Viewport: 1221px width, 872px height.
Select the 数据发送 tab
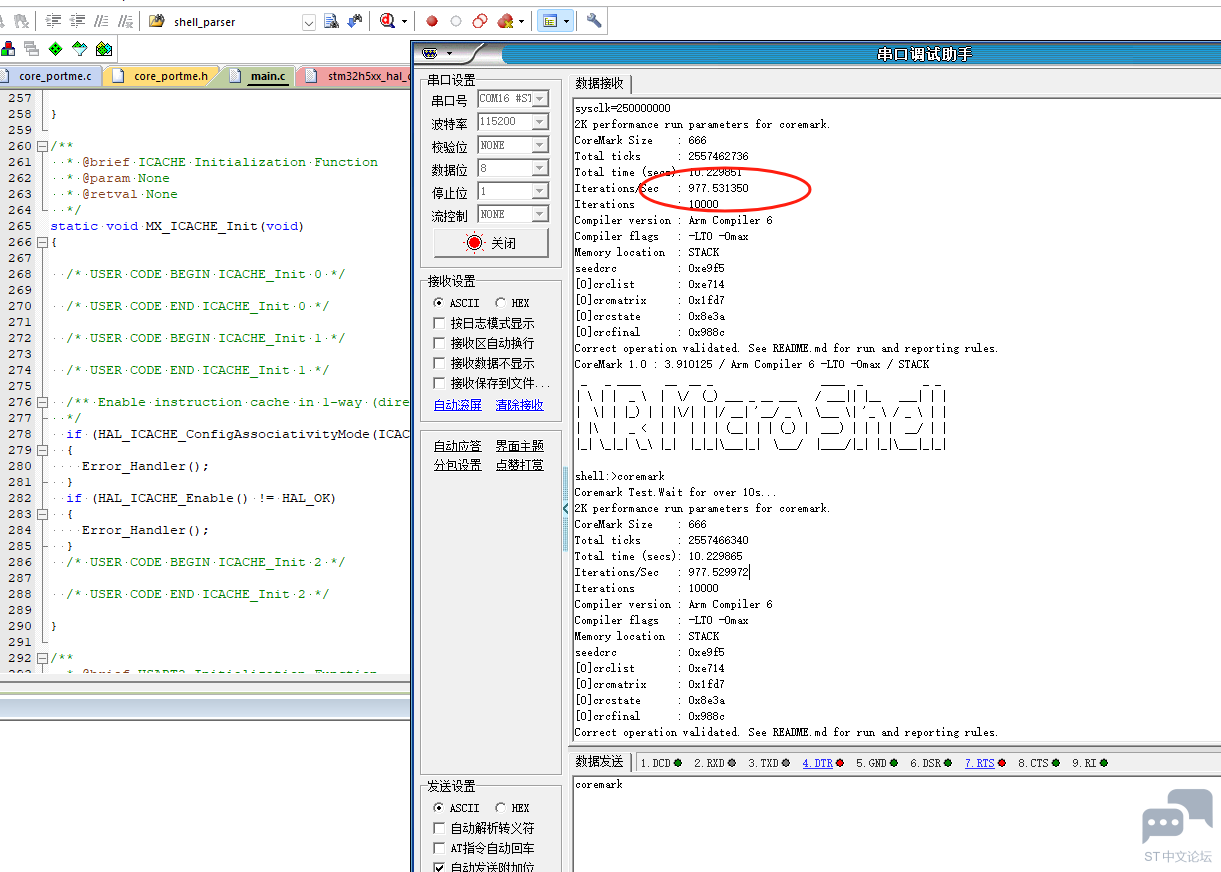599,762
